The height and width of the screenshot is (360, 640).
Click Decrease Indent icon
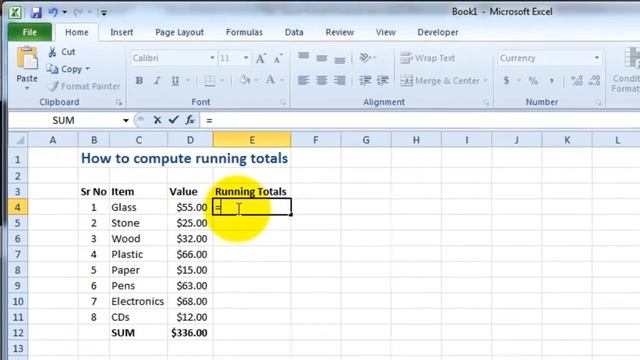point(365,80)
